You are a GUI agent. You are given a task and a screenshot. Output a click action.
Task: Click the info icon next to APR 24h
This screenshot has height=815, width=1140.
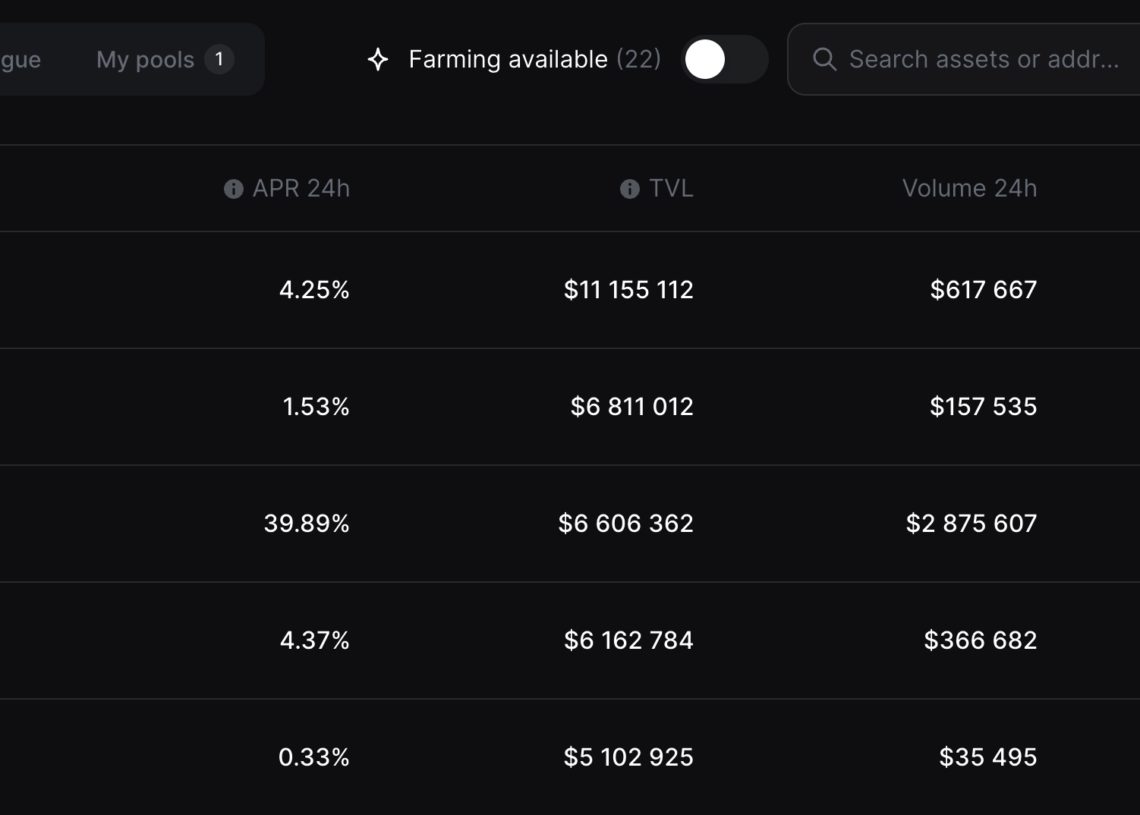click(233, 188)
